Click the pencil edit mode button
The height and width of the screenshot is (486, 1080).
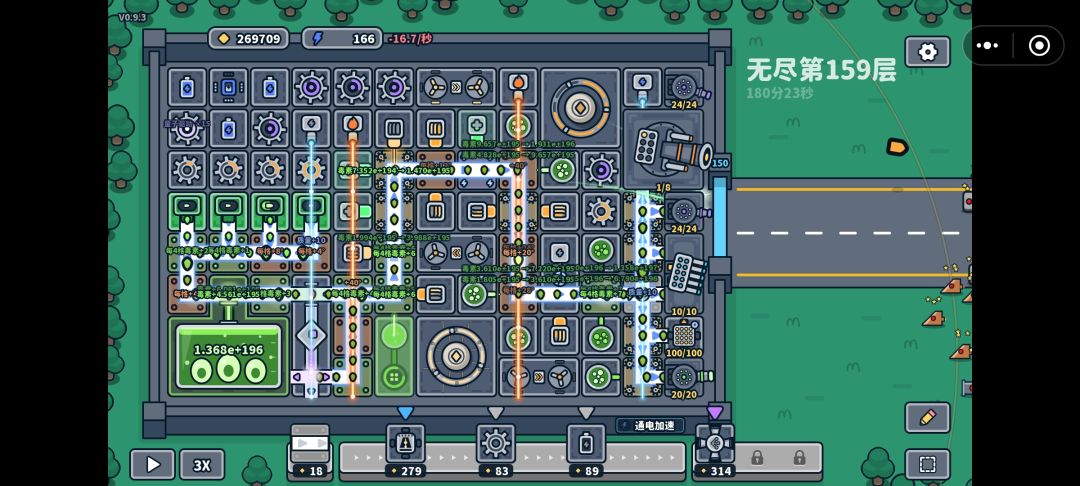click(927, 417)
